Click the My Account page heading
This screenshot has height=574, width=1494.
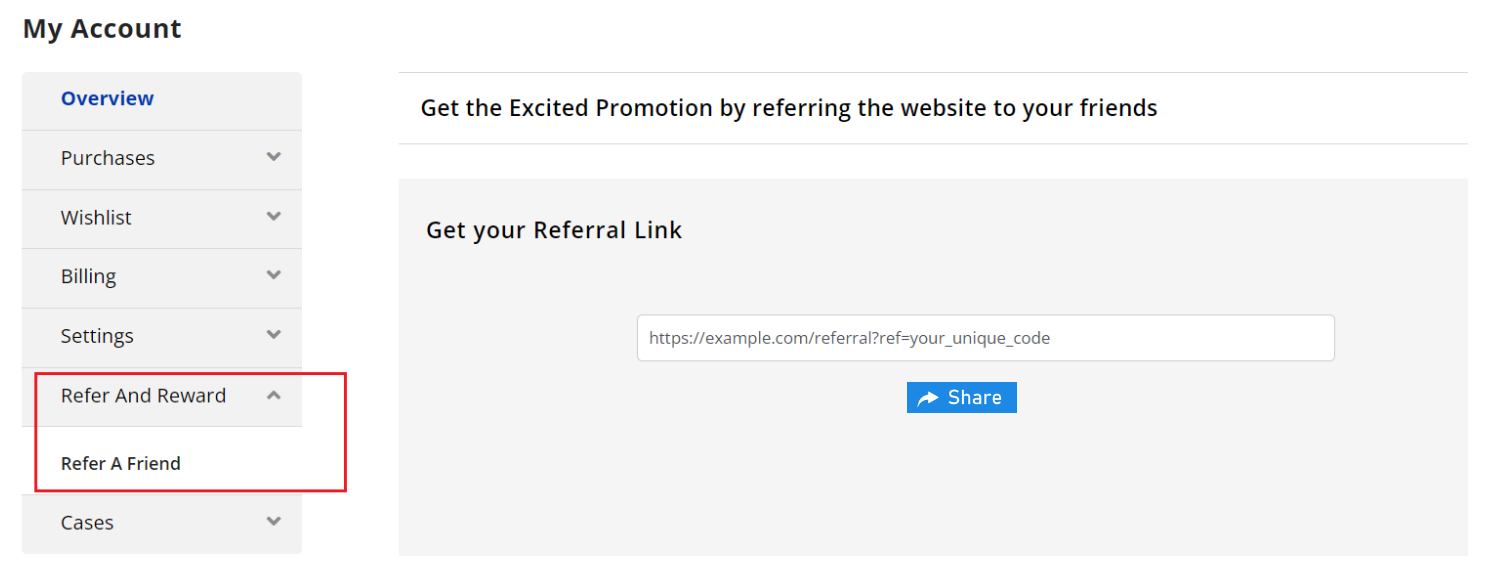(102, 29)
